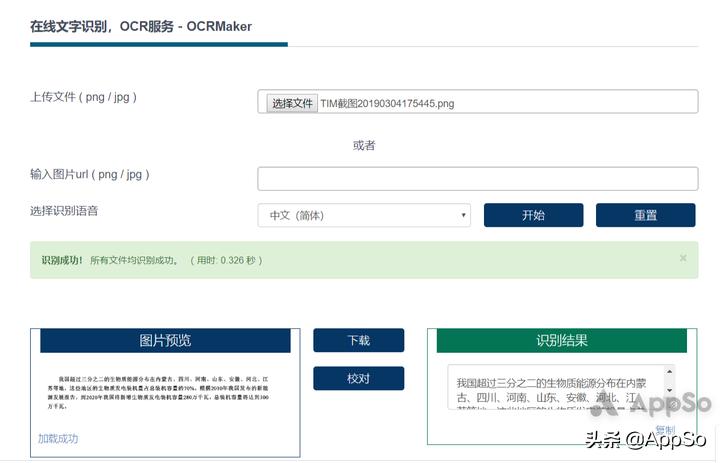720x463 pixels.
Task: Click the 选择文件 file chooser button
Action: click(292, 103)
